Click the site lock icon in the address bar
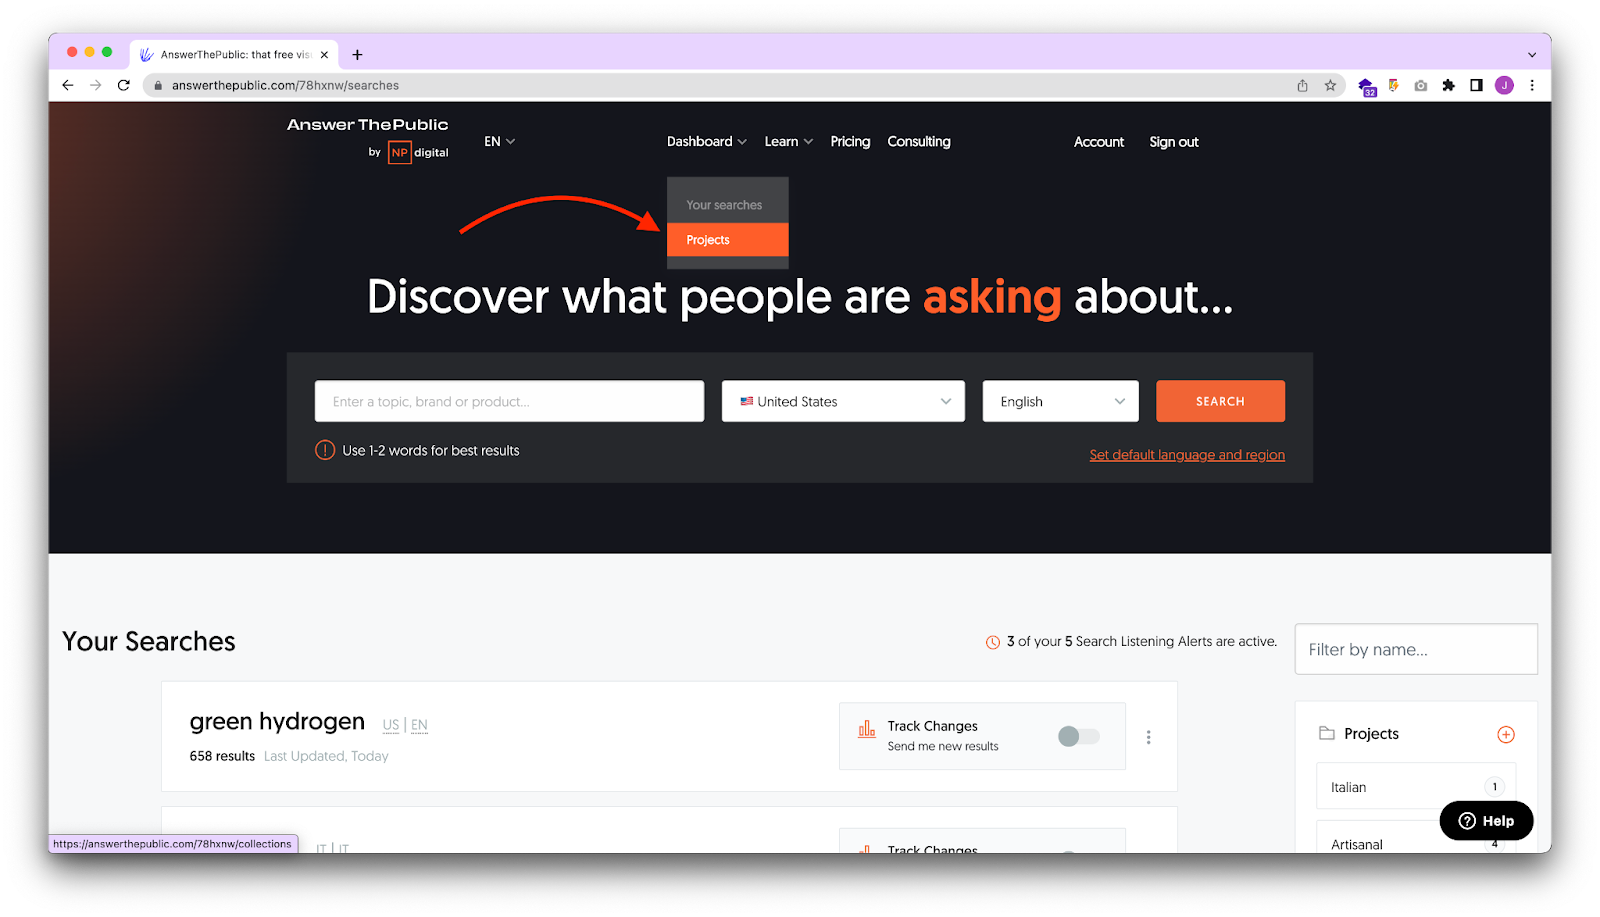The image size is (1600, 917). [x=158, y=86]
